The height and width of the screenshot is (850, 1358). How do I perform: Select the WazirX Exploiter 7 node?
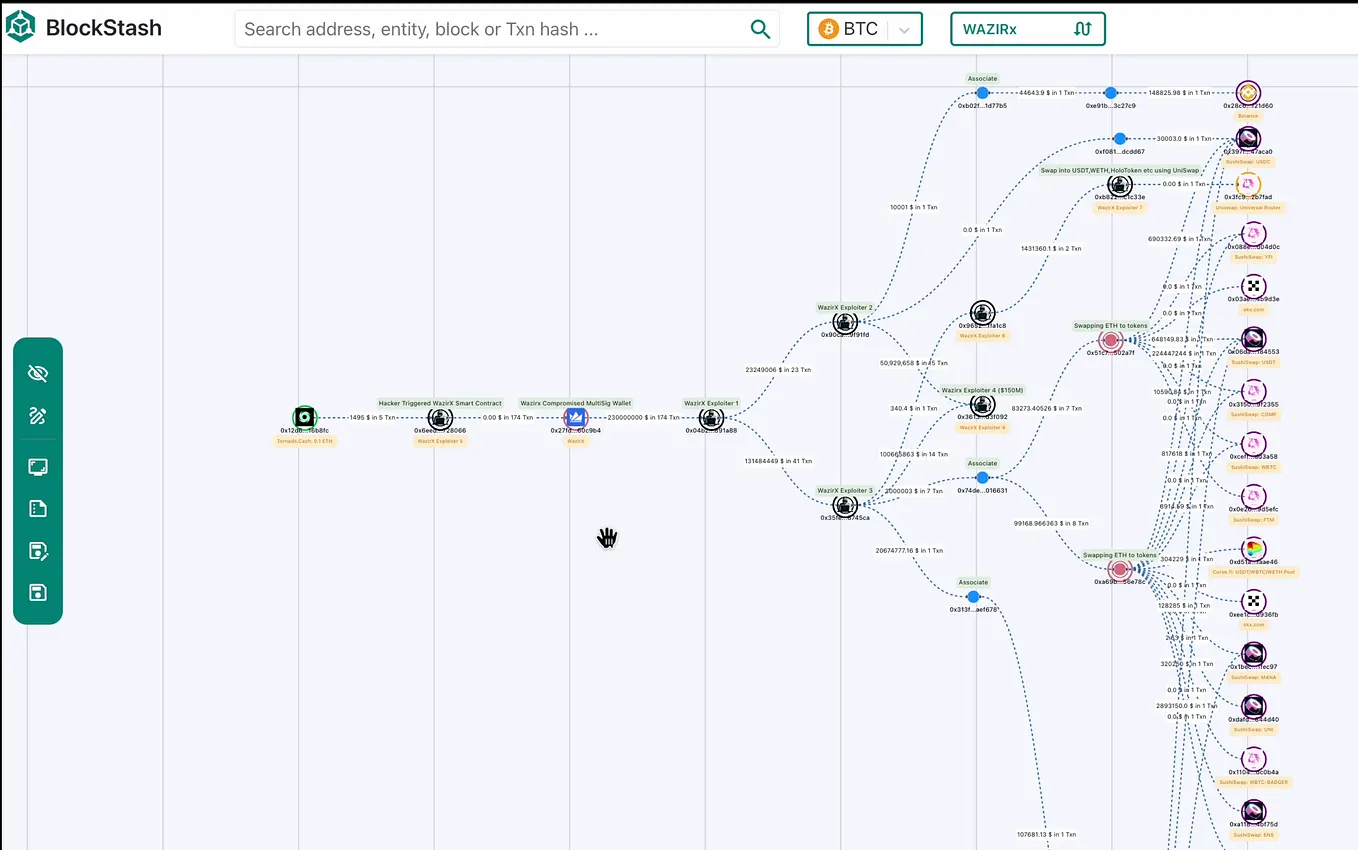[x=1120, y=185]
